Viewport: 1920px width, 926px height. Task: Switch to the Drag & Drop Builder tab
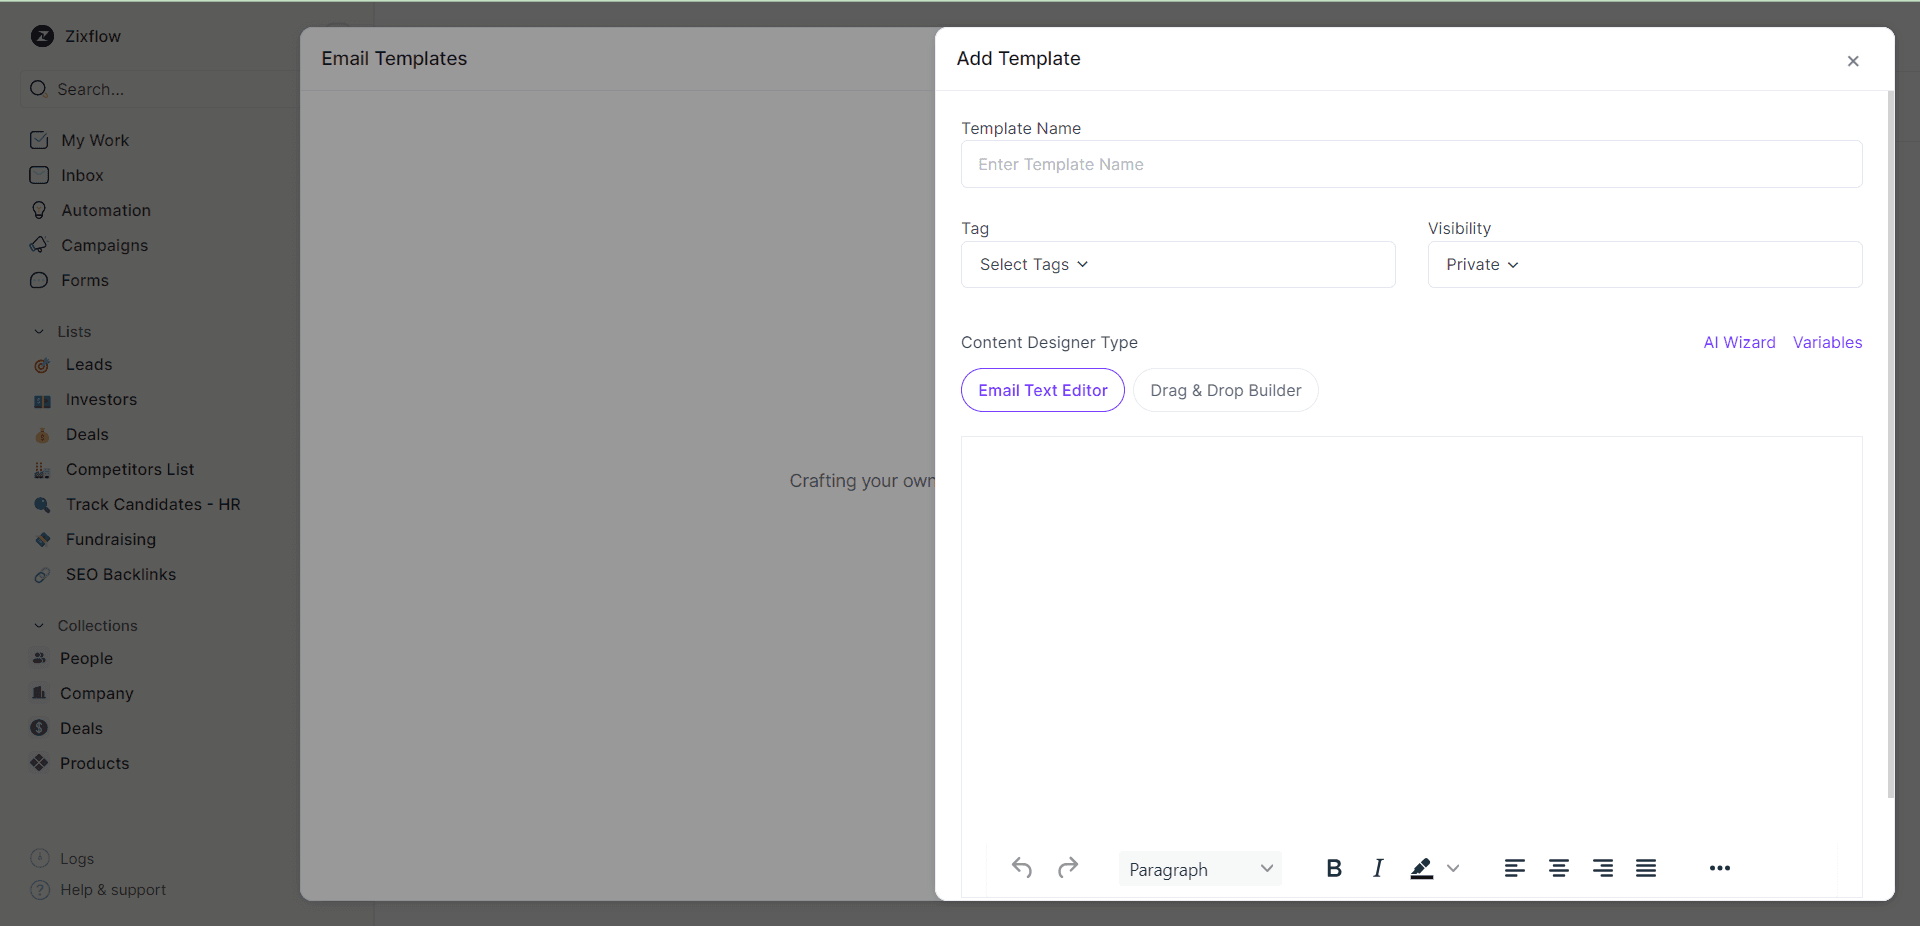pos(1225,390)
